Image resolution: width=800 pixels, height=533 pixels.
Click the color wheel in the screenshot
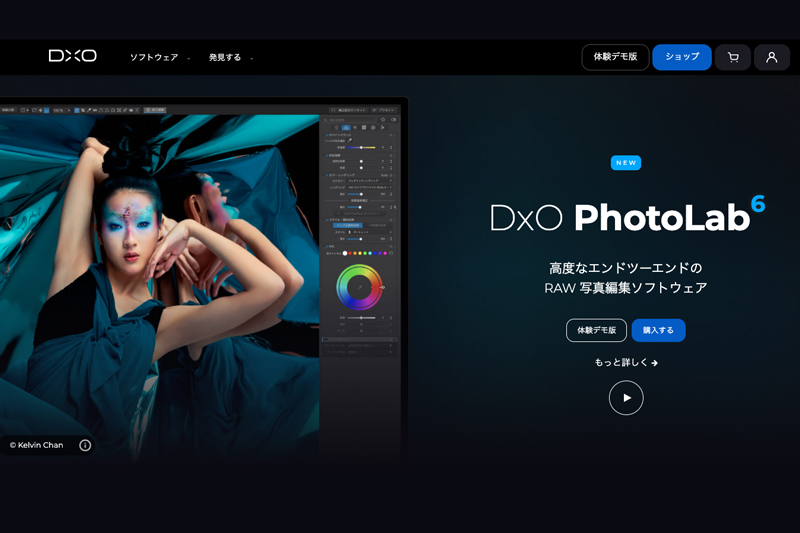tap(359, 287)
